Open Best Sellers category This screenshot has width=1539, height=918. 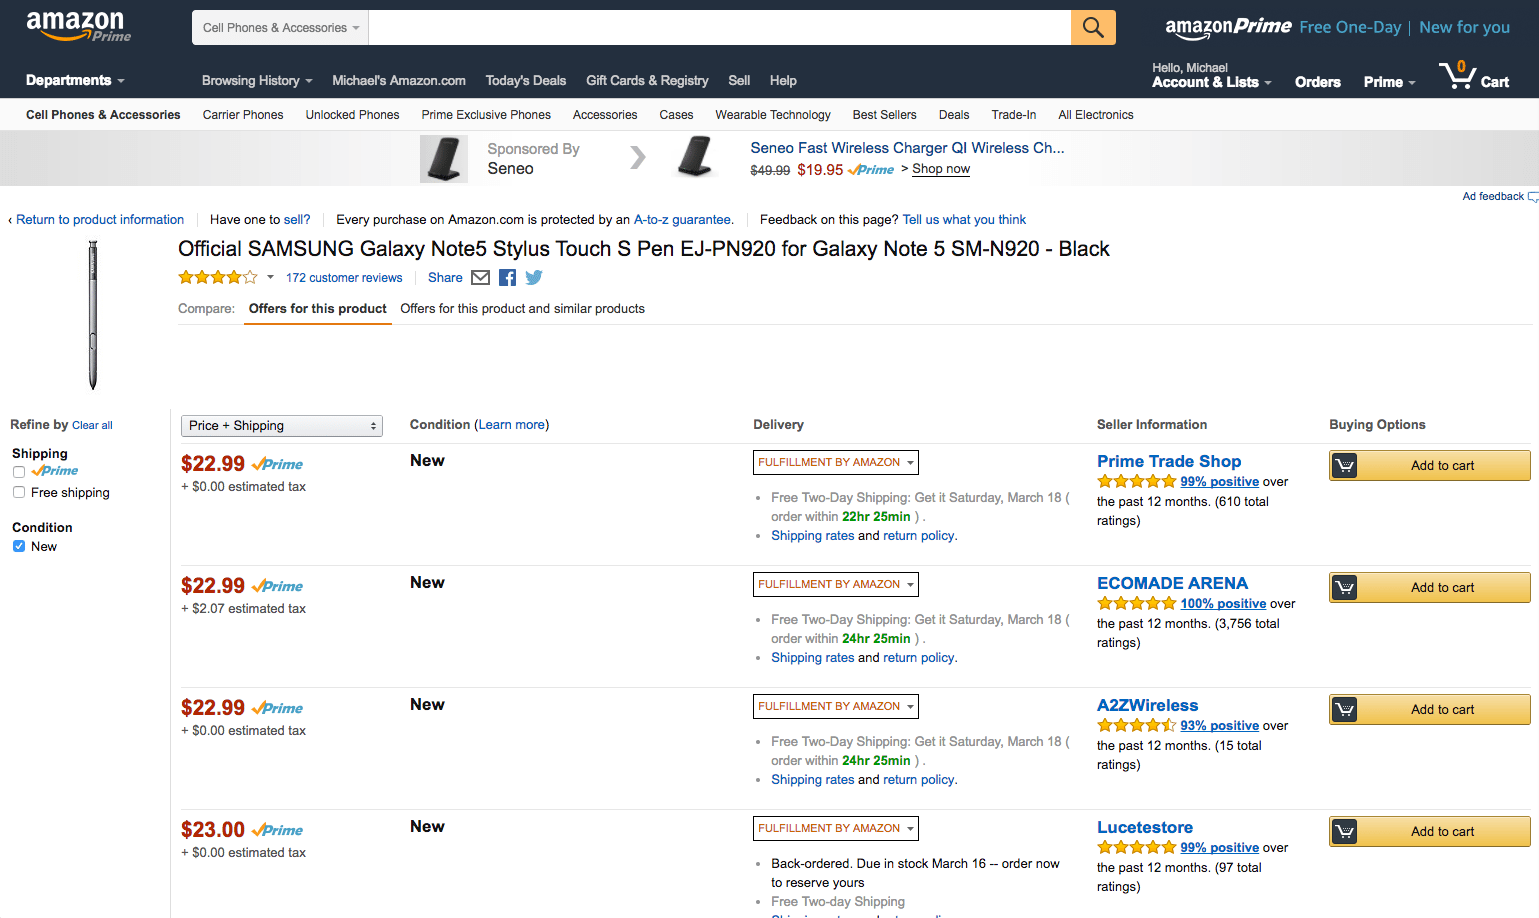pos(884,115)
